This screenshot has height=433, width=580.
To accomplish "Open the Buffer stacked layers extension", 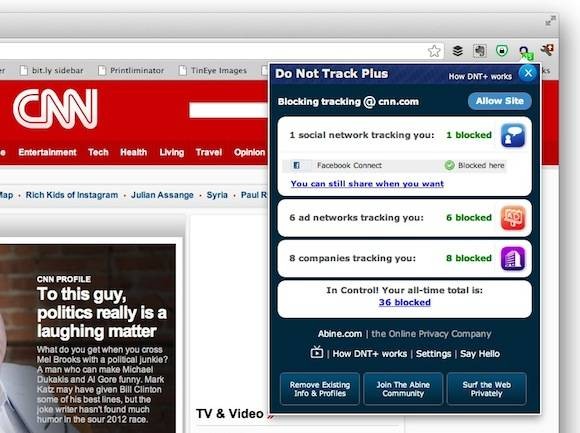I will pos(458,51).
